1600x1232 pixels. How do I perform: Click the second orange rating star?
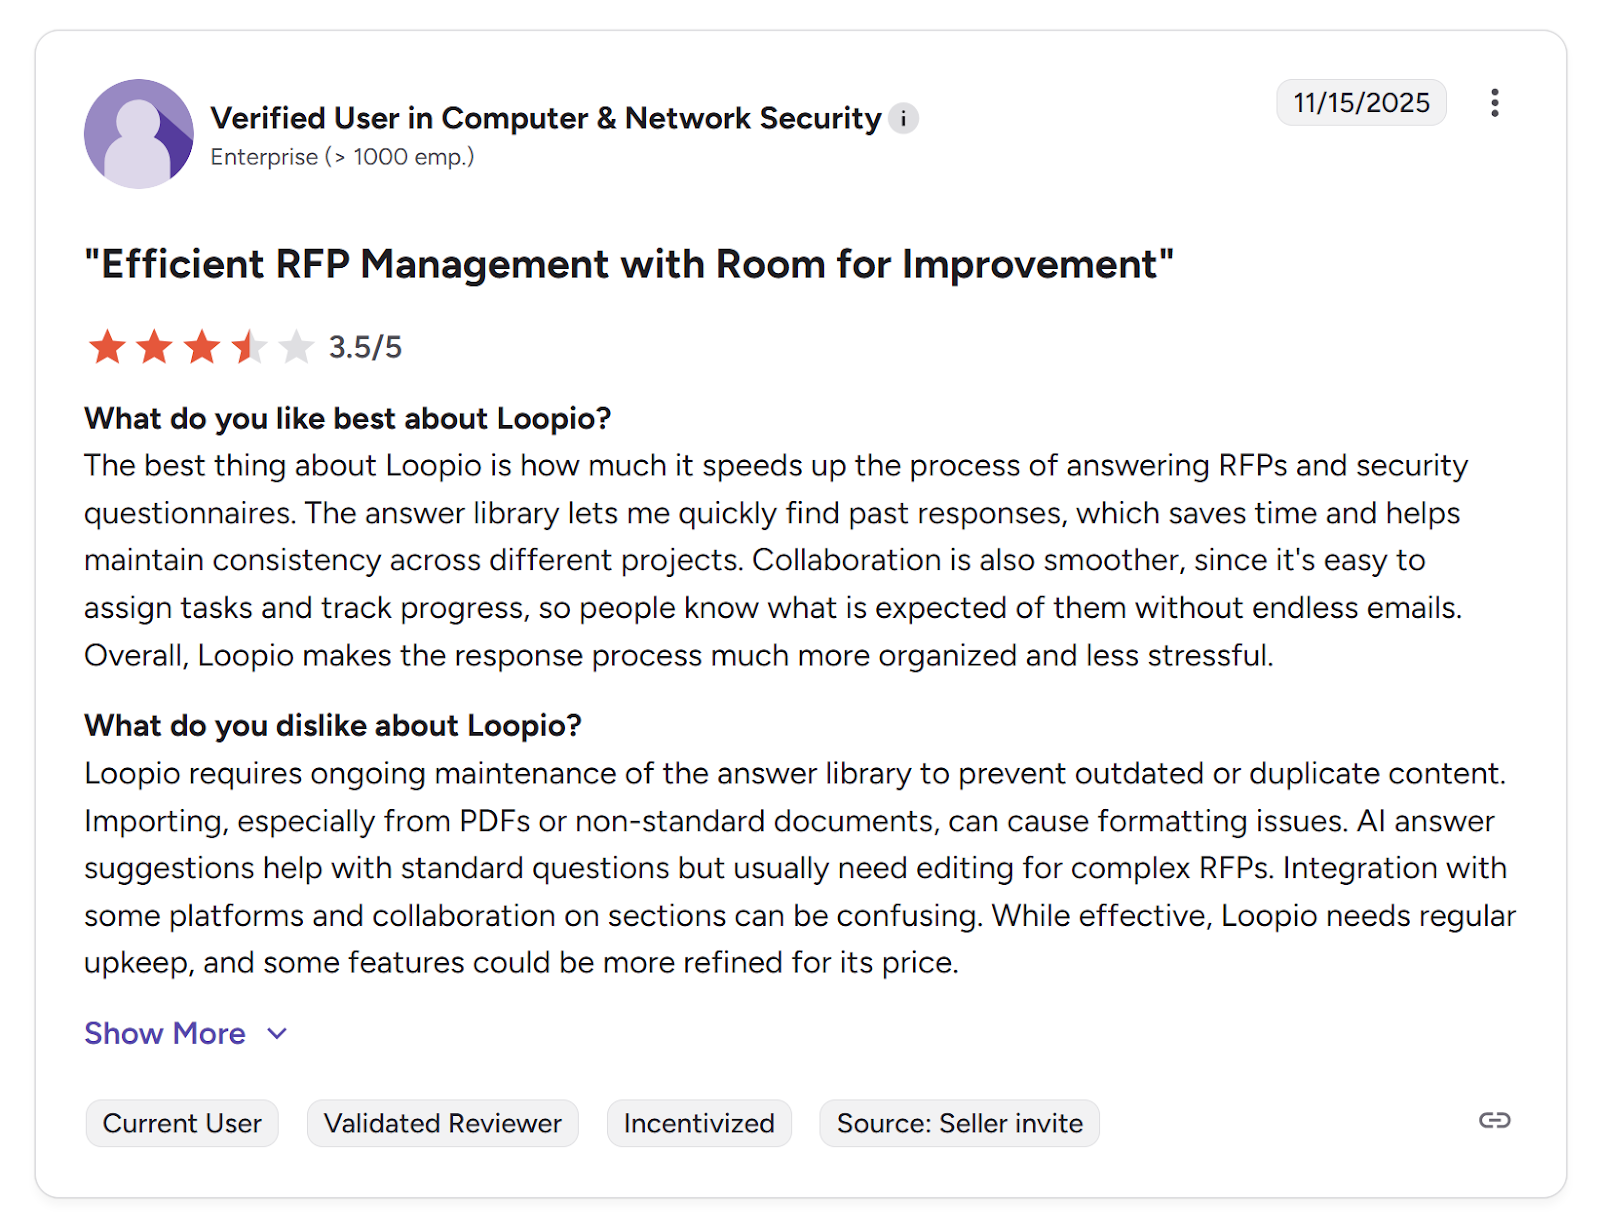[x=154, y=347]
